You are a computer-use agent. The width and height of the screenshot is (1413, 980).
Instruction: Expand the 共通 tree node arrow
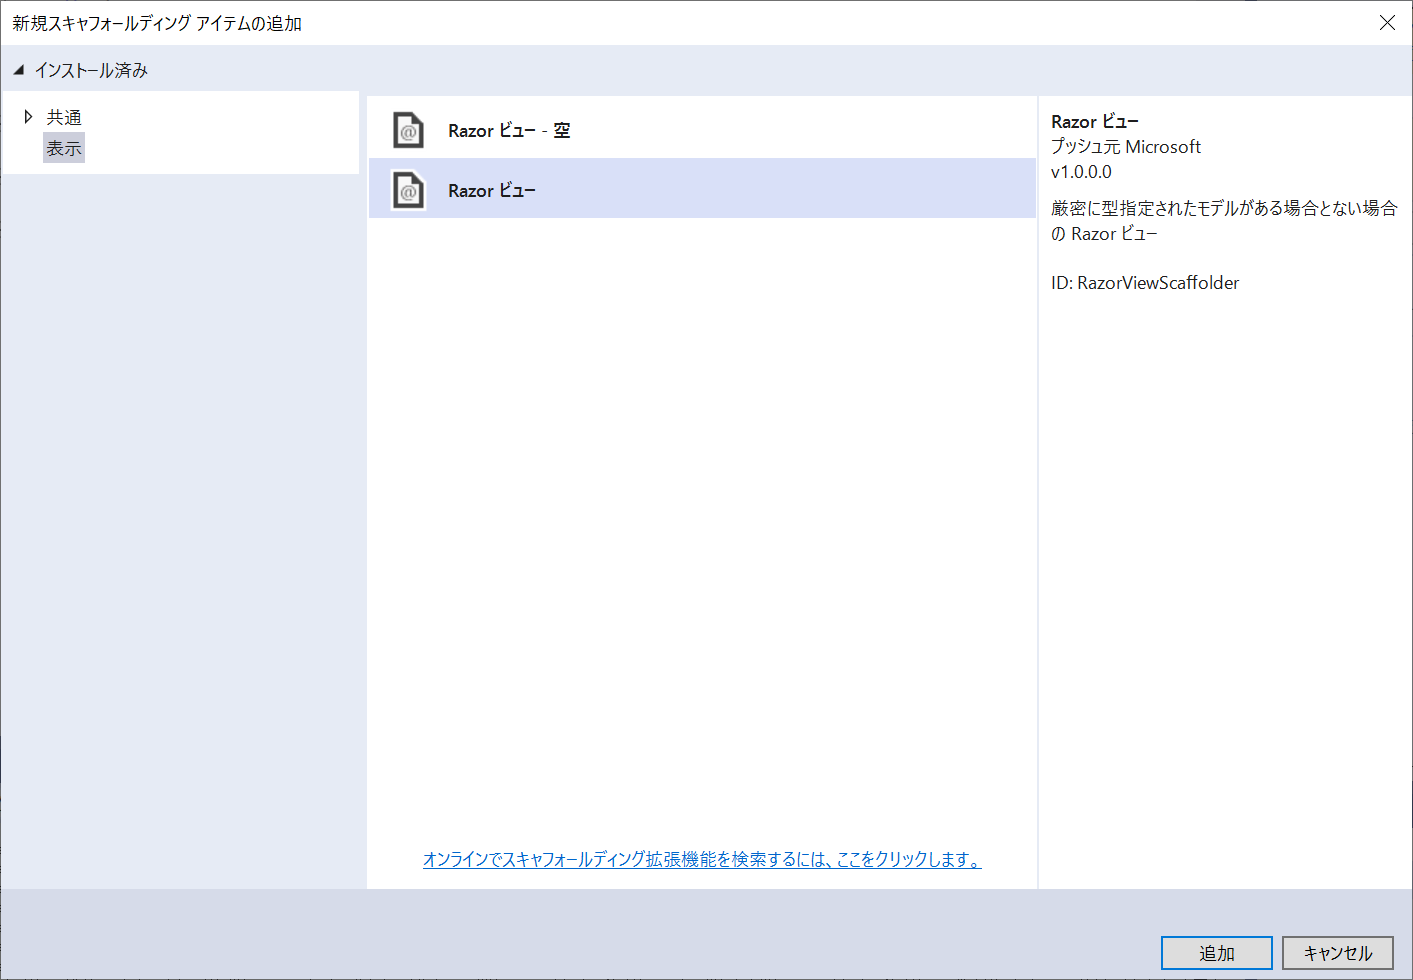click(28, 117)
